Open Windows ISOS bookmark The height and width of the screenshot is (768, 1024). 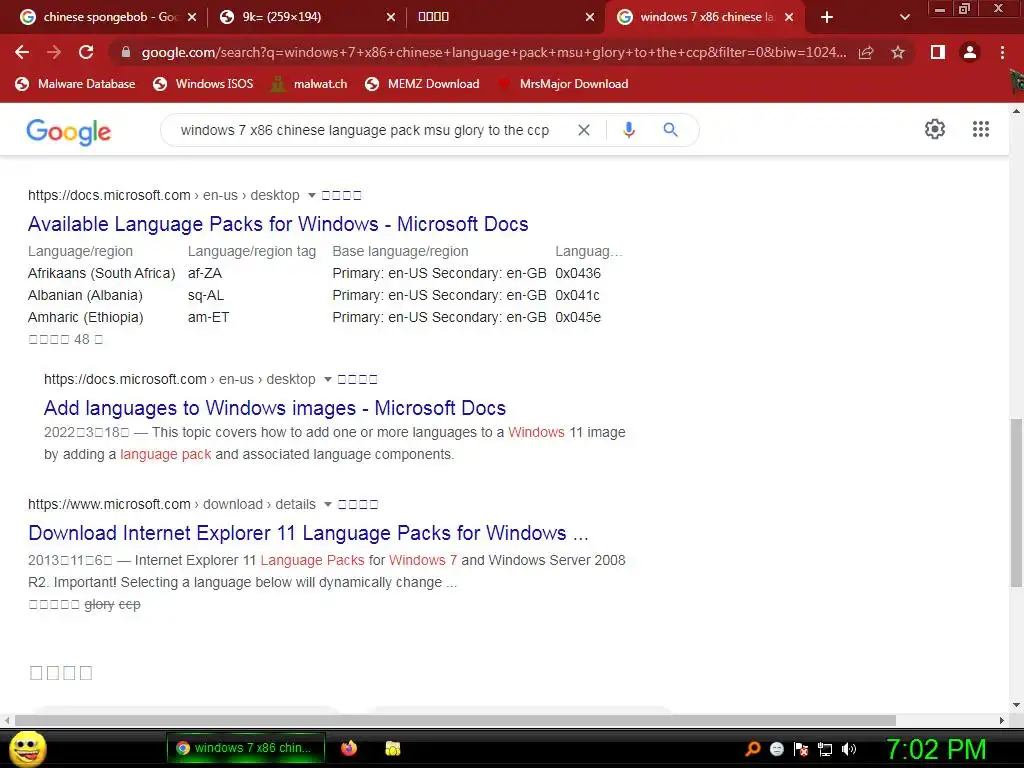pos(203,84)
